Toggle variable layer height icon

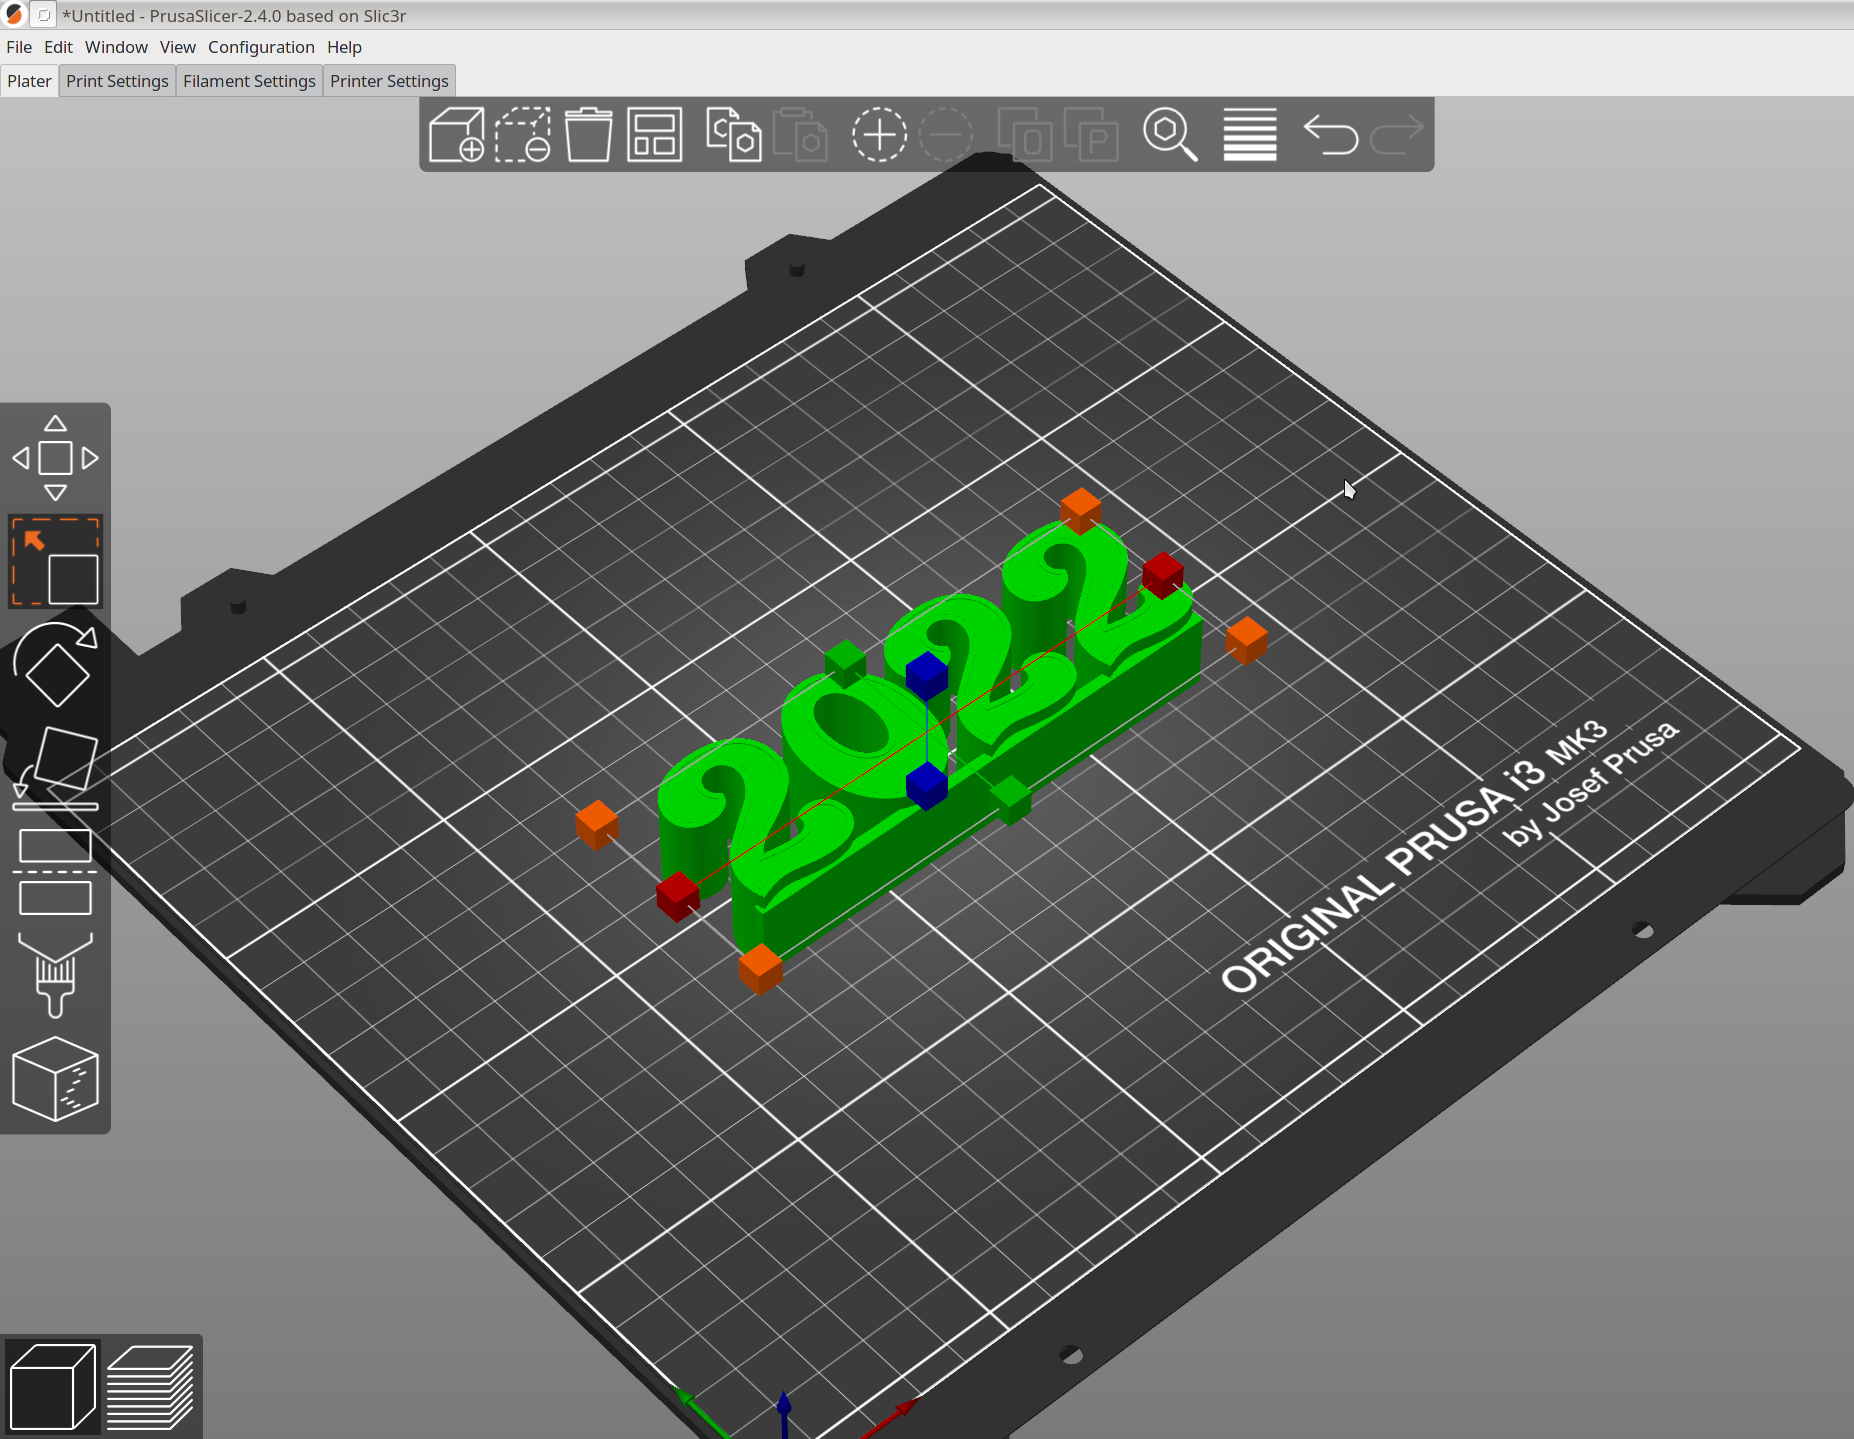1250,135
